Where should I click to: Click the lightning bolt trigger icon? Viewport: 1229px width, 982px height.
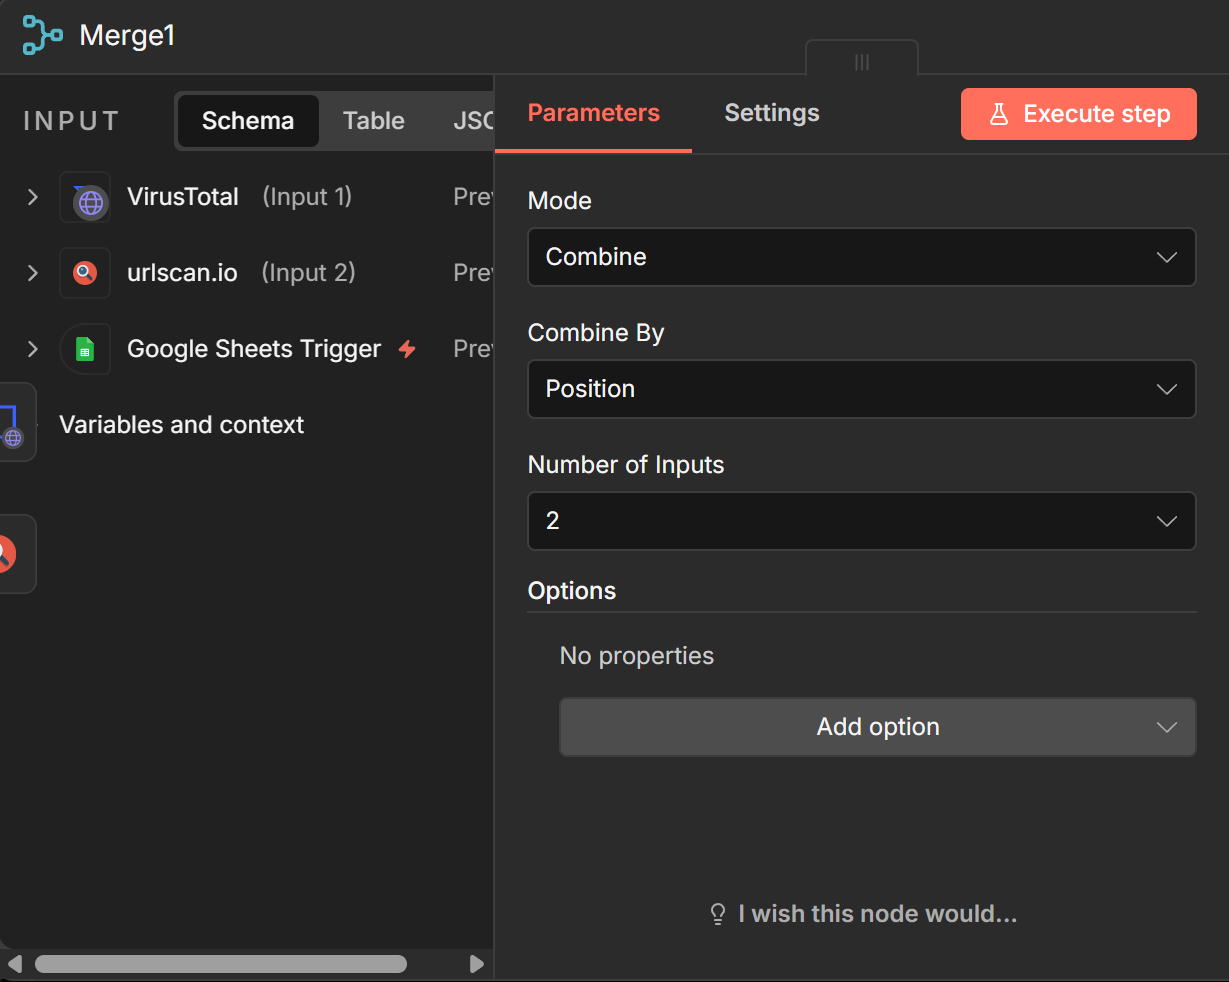click(x=407, y=349)
